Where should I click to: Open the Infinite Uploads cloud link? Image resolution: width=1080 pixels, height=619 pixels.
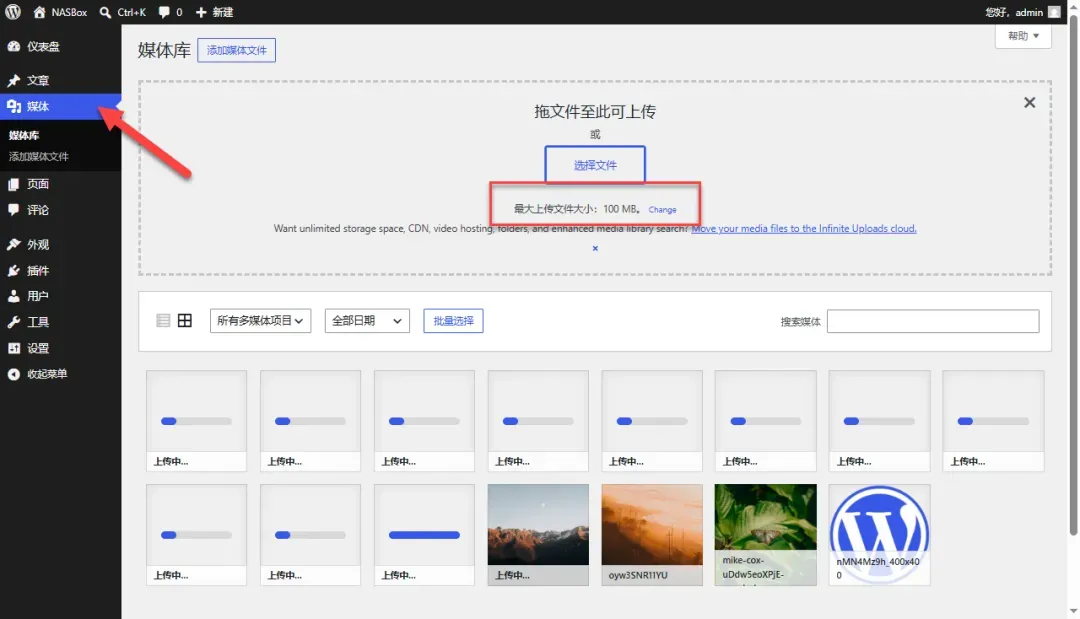click(804, 229)
